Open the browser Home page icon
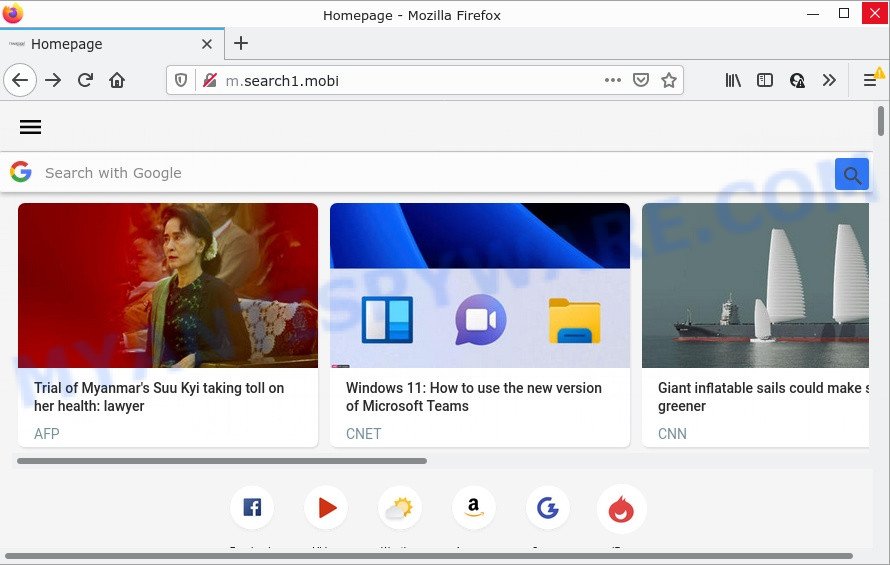Viewport: 890px width, 565px height. [117, 80]
